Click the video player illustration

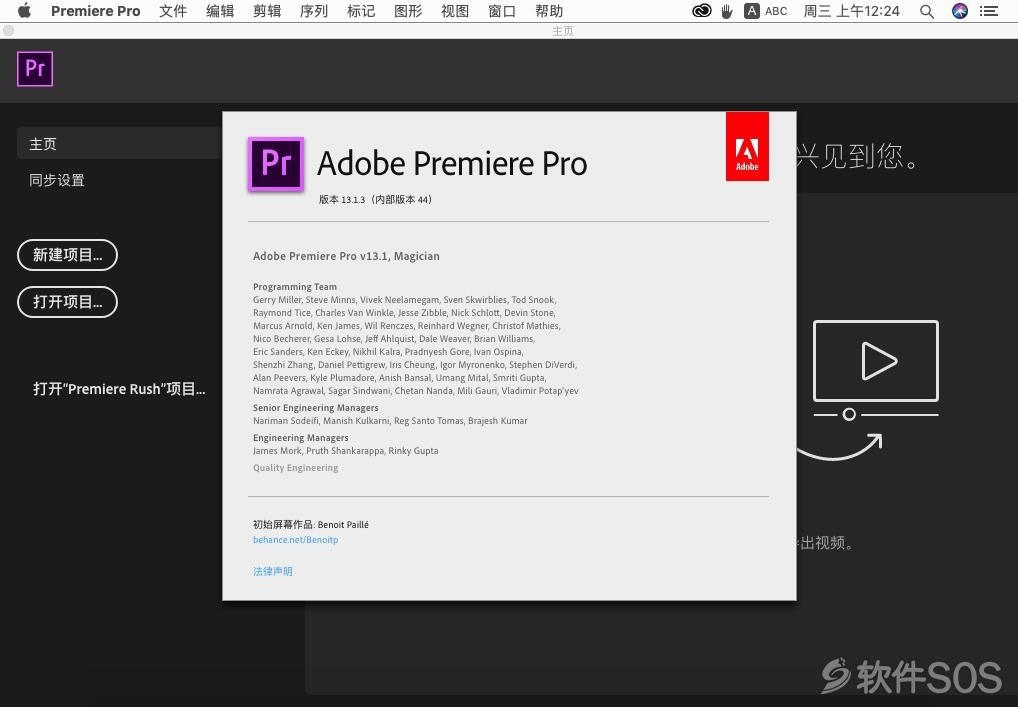(875, 370)
